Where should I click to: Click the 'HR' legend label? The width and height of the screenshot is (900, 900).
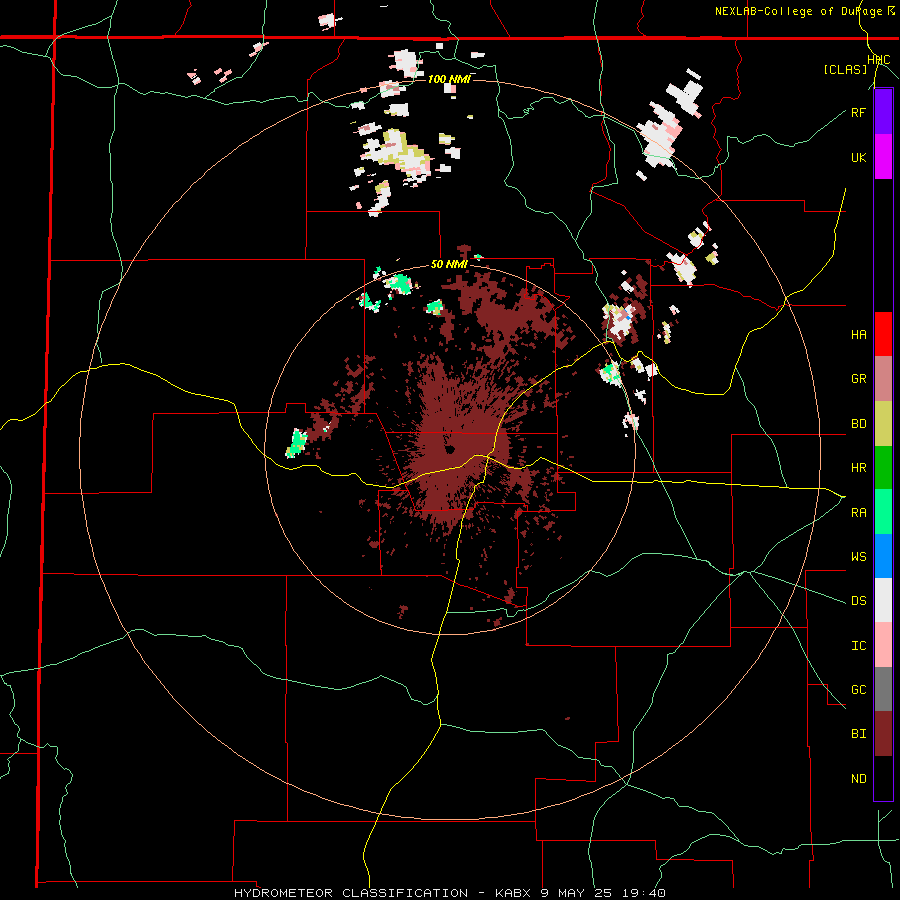pos(858,468)
